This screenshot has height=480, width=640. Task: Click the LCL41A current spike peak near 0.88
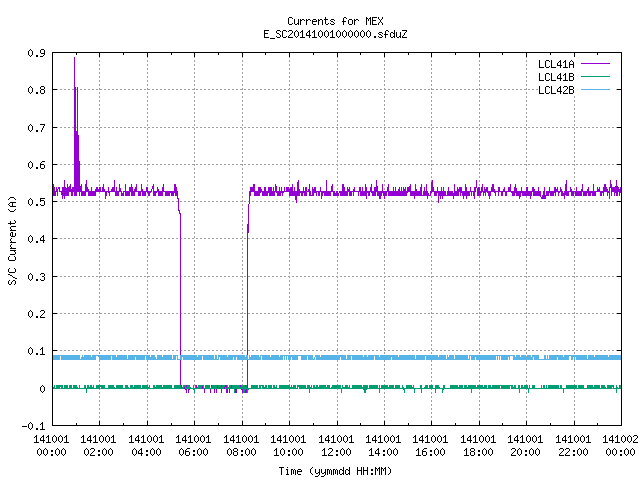coord(74,58)
